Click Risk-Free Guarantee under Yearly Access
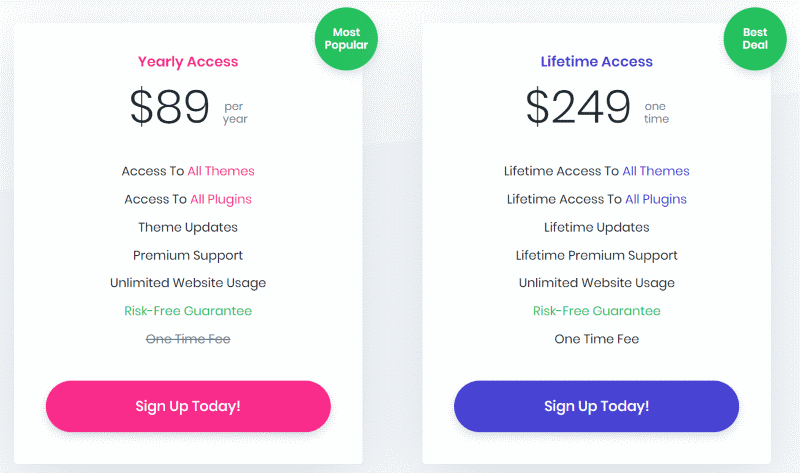The image size is (800, 473). [x=188, y=311]
